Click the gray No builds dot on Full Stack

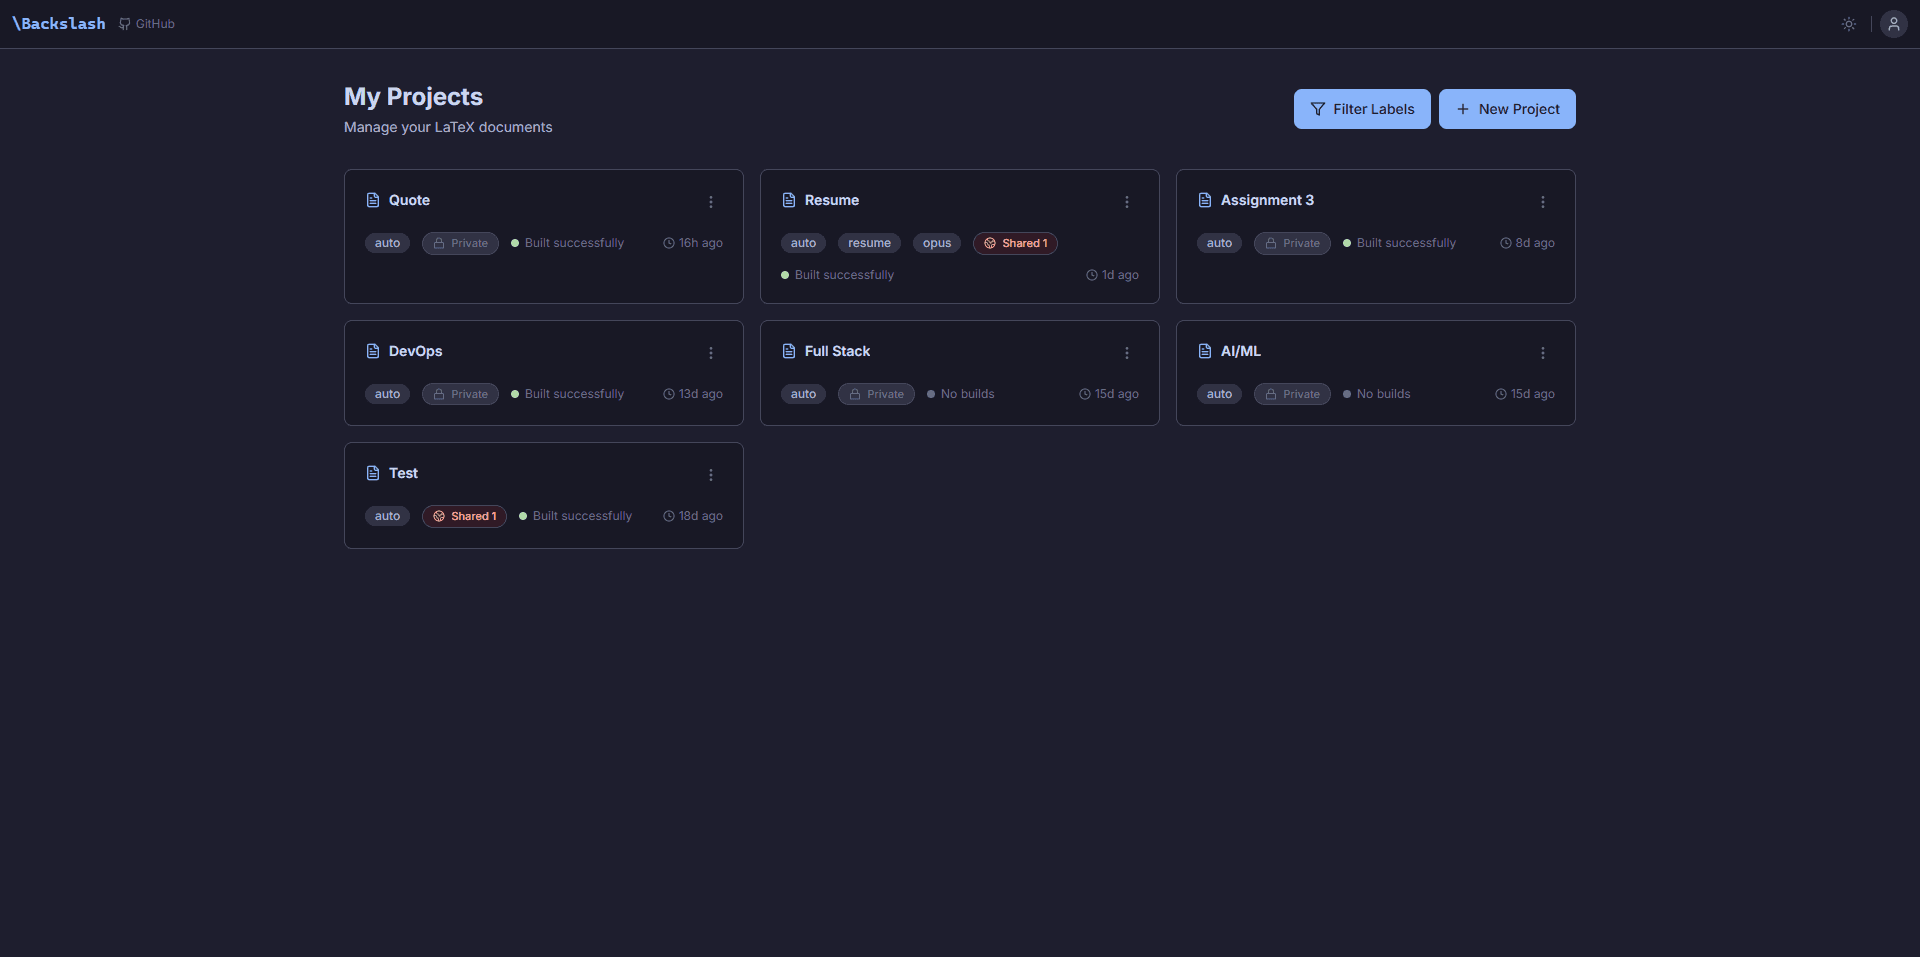point(929,394)
